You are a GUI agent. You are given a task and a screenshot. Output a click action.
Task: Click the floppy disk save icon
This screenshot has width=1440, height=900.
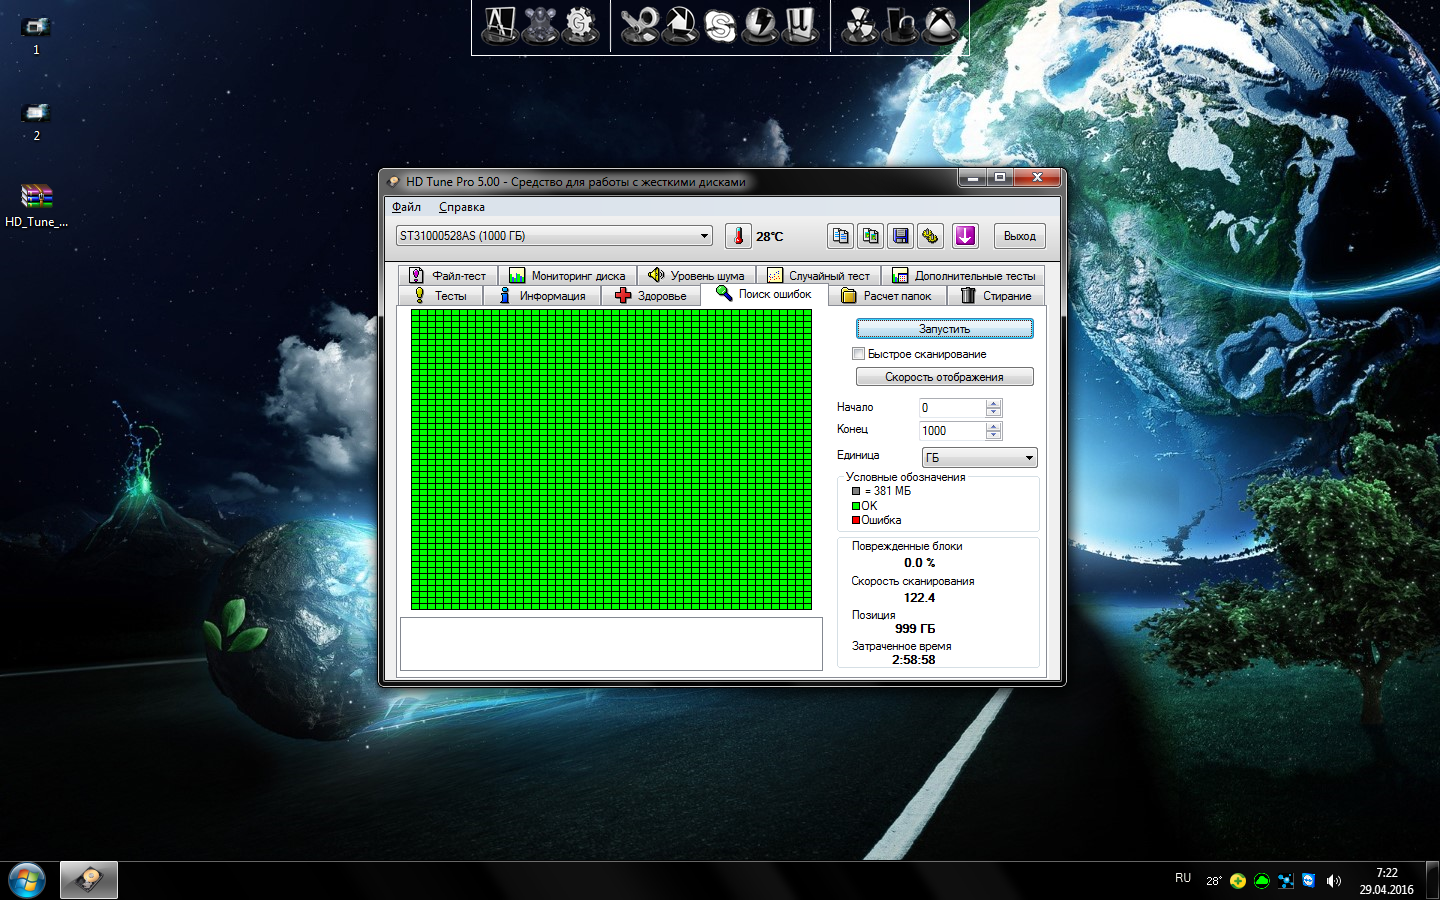tap(900, 236)
